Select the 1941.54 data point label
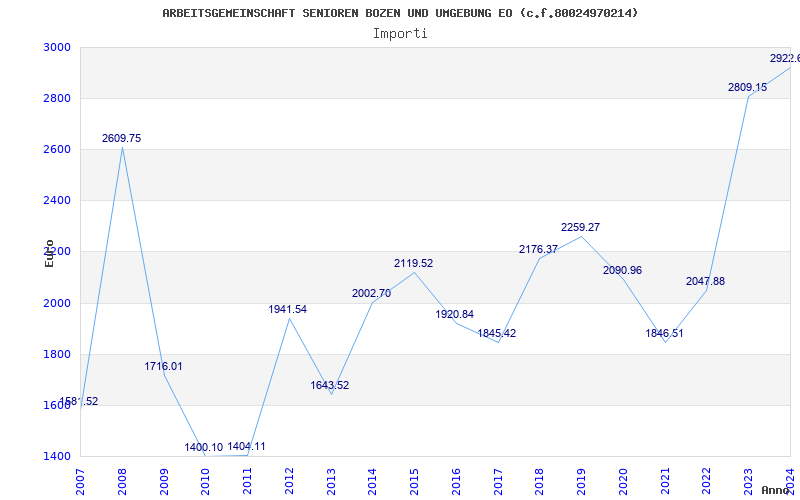Image resolution: width=800 pixels, height=500 pixels. click(x=287, y=309)
